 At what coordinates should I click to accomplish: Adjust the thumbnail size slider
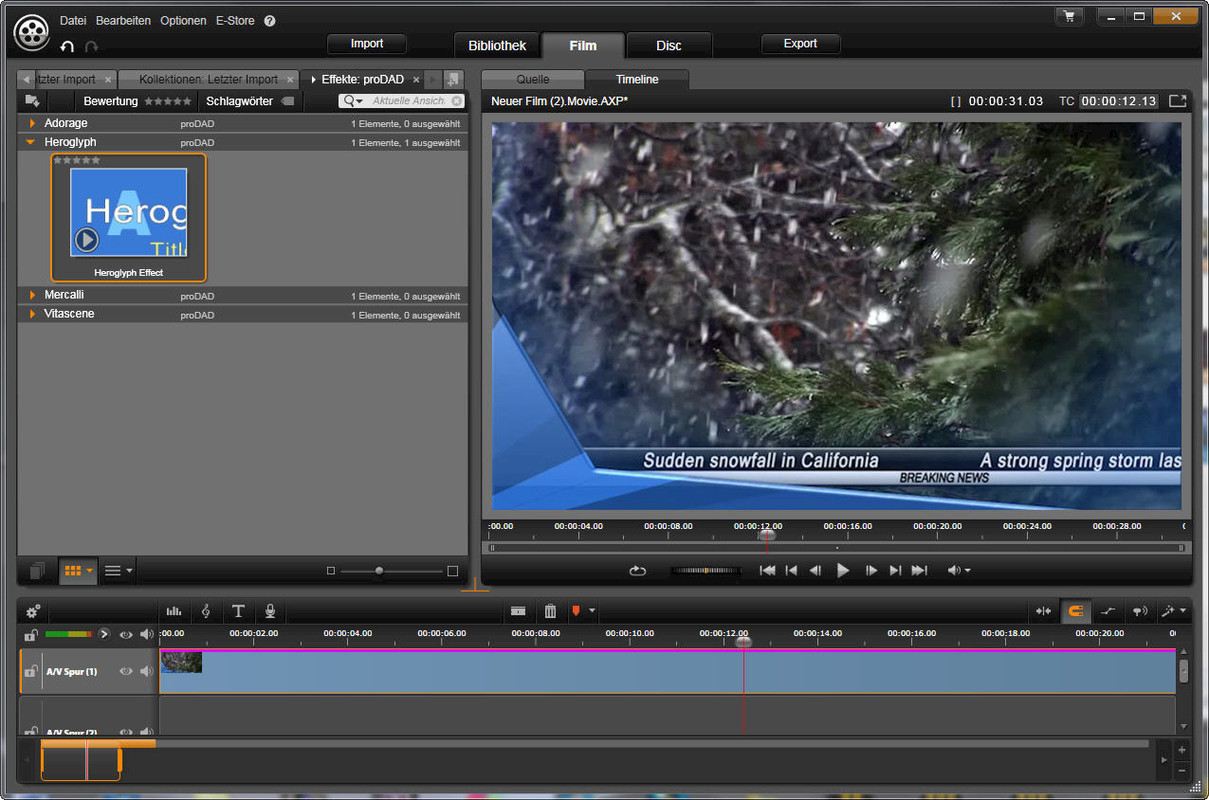click(379, 571)
